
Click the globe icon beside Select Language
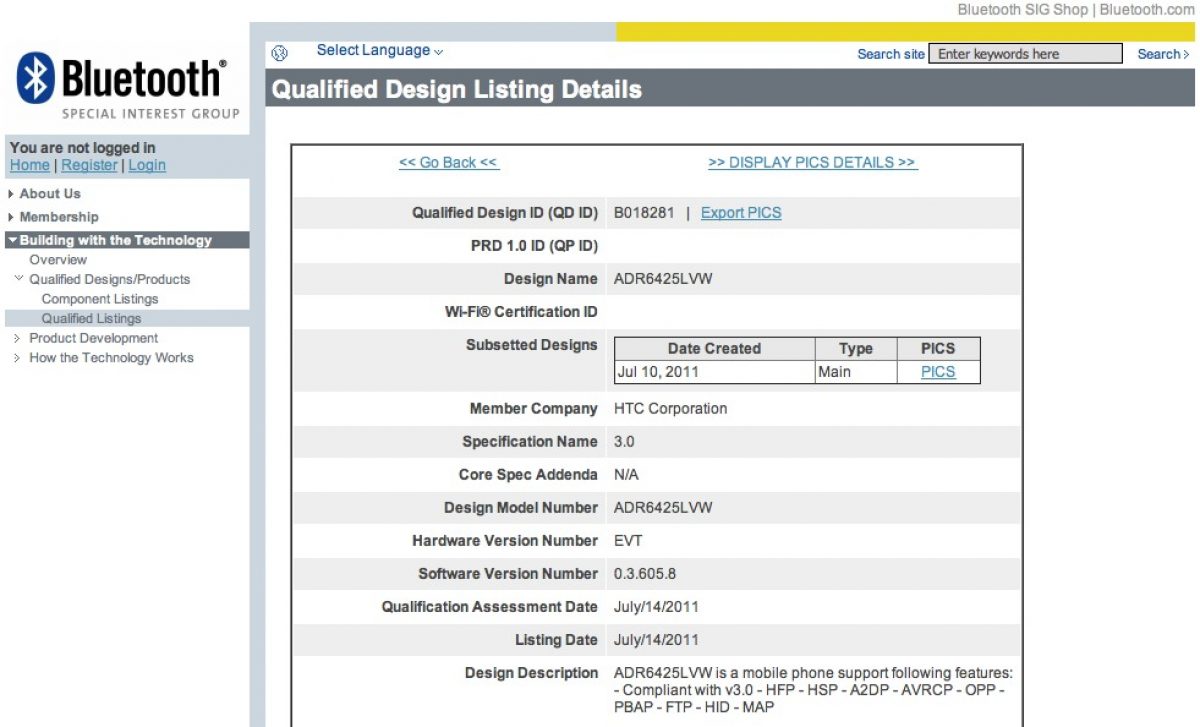(x=280, y=53)
